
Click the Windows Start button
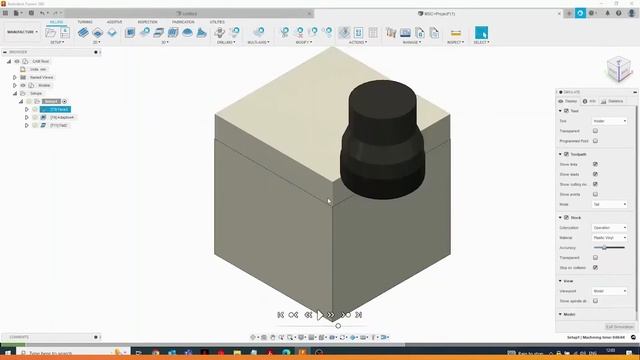(x=8, y=353)
